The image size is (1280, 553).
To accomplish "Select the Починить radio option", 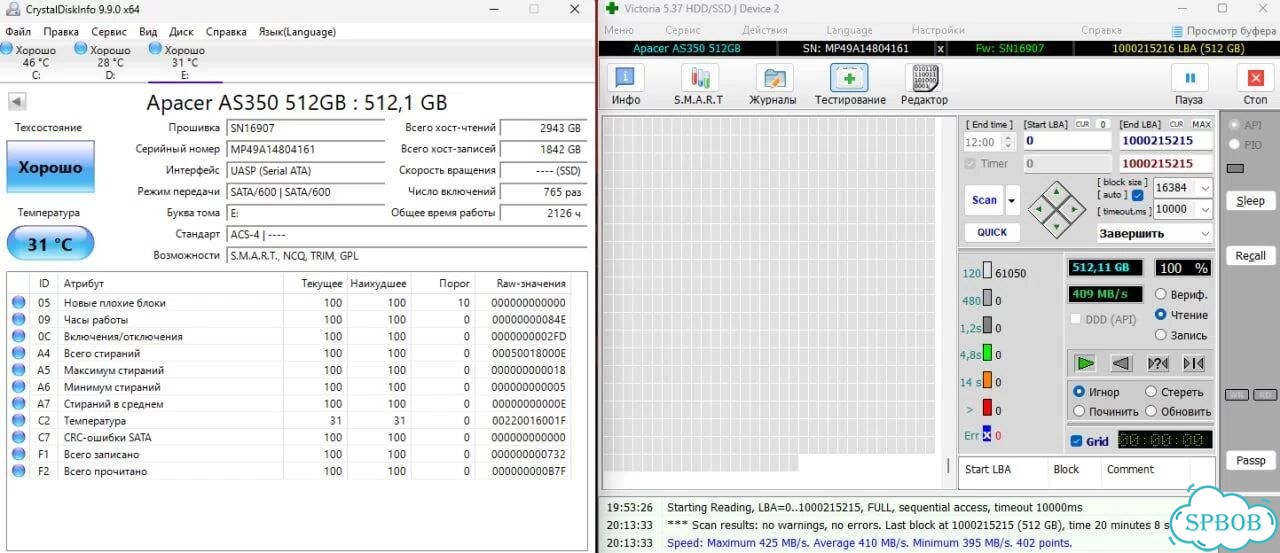I will [1079, 411].
